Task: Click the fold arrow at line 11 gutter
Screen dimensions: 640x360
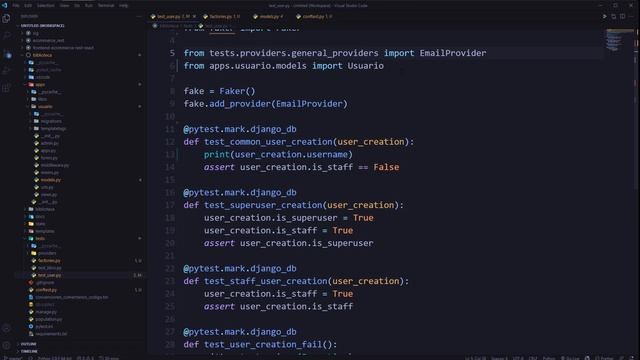Action: tap(178, 122)
